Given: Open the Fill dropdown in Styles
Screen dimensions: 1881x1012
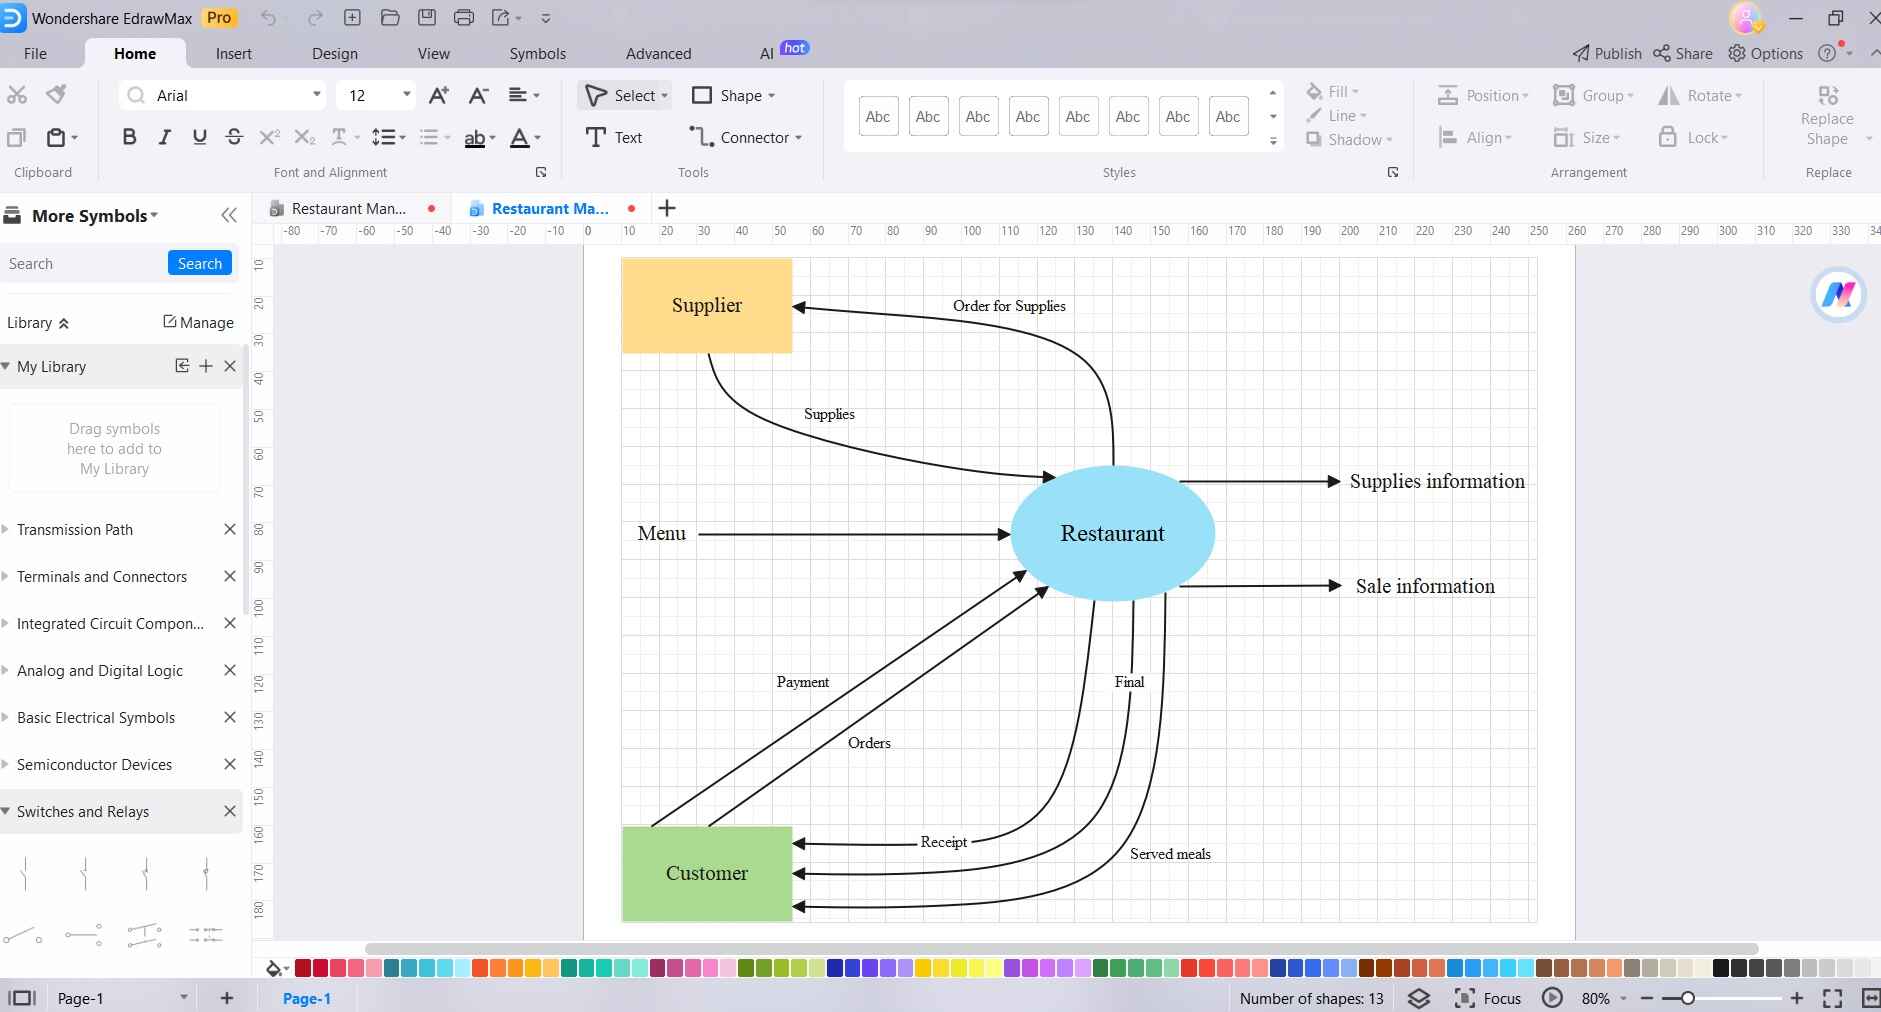Looking at the screenshot, I should [1333, 91].
